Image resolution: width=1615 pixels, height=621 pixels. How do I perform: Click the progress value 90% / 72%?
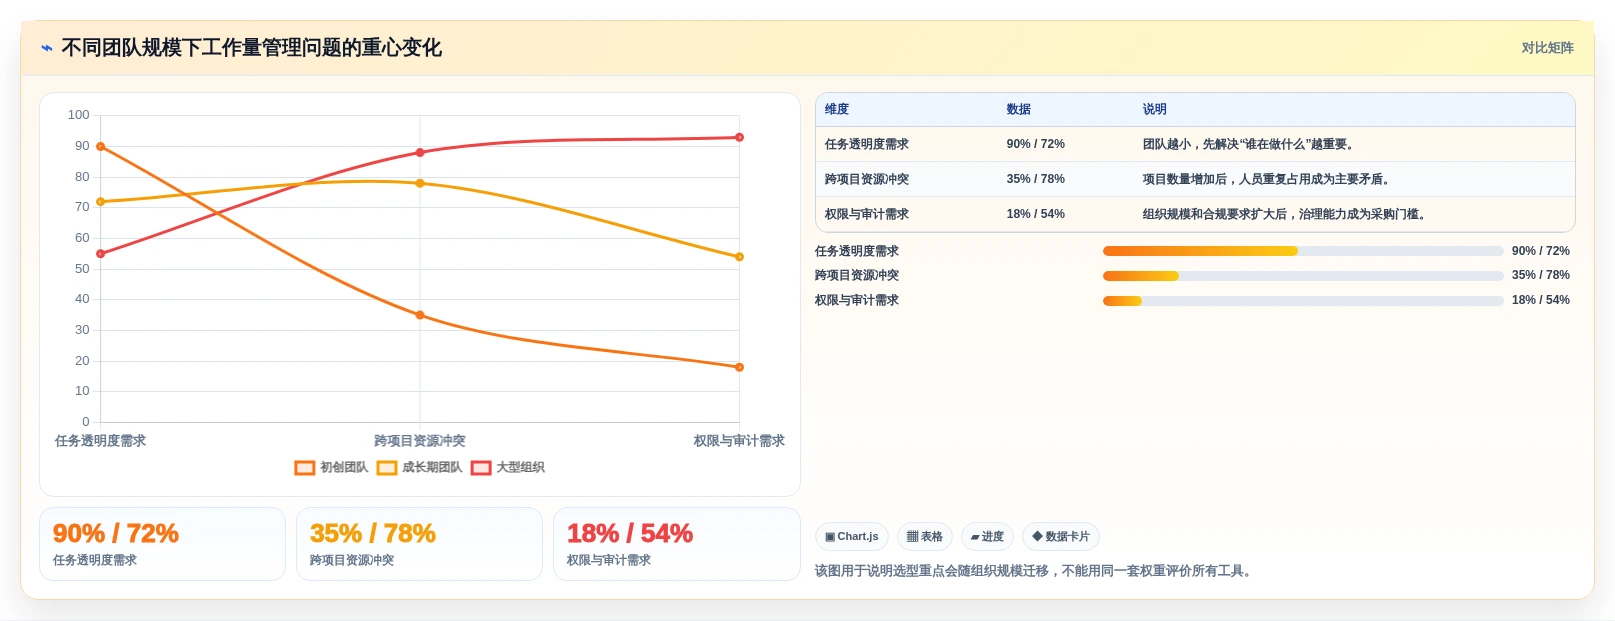[x=1540, y=252]
